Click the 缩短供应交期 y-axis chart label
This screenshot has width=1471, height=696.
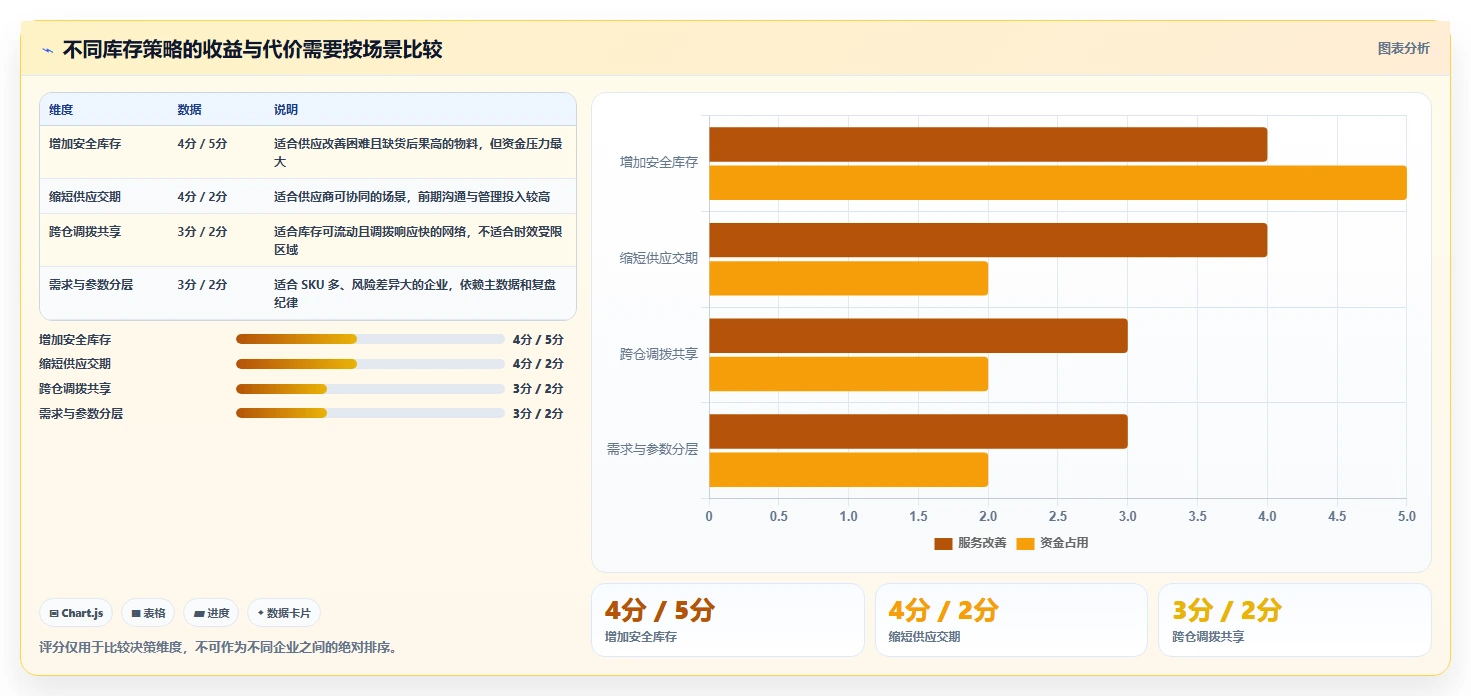tap(659, 258)
